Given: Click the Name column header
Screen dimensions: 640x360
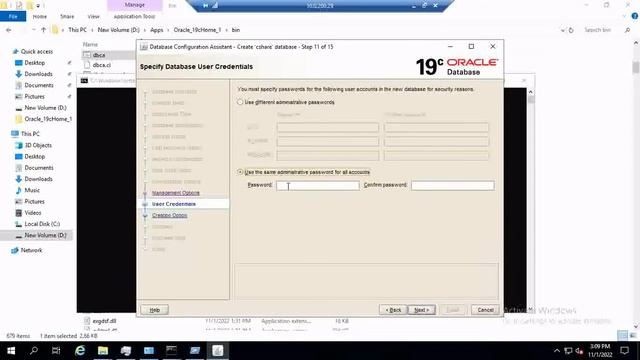Looking at the screenshot, I should [90, 44].
